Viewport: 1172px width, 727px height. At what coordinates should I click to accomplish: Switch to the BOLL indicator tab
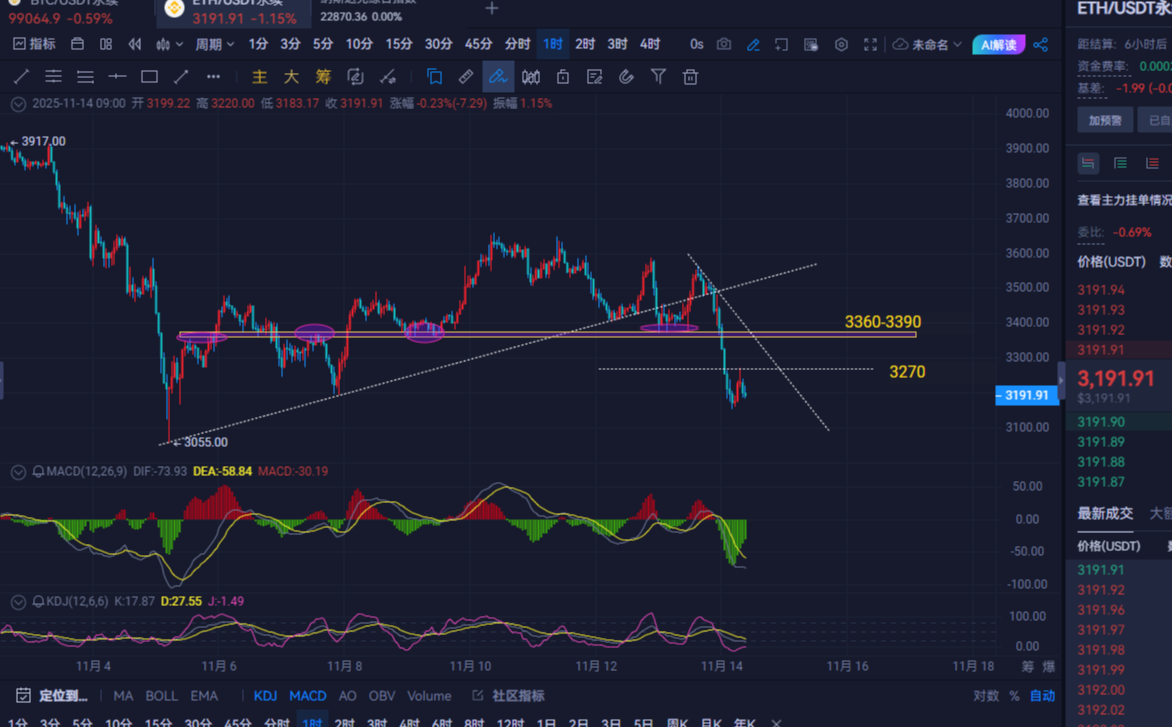click(x=161, y=695)
